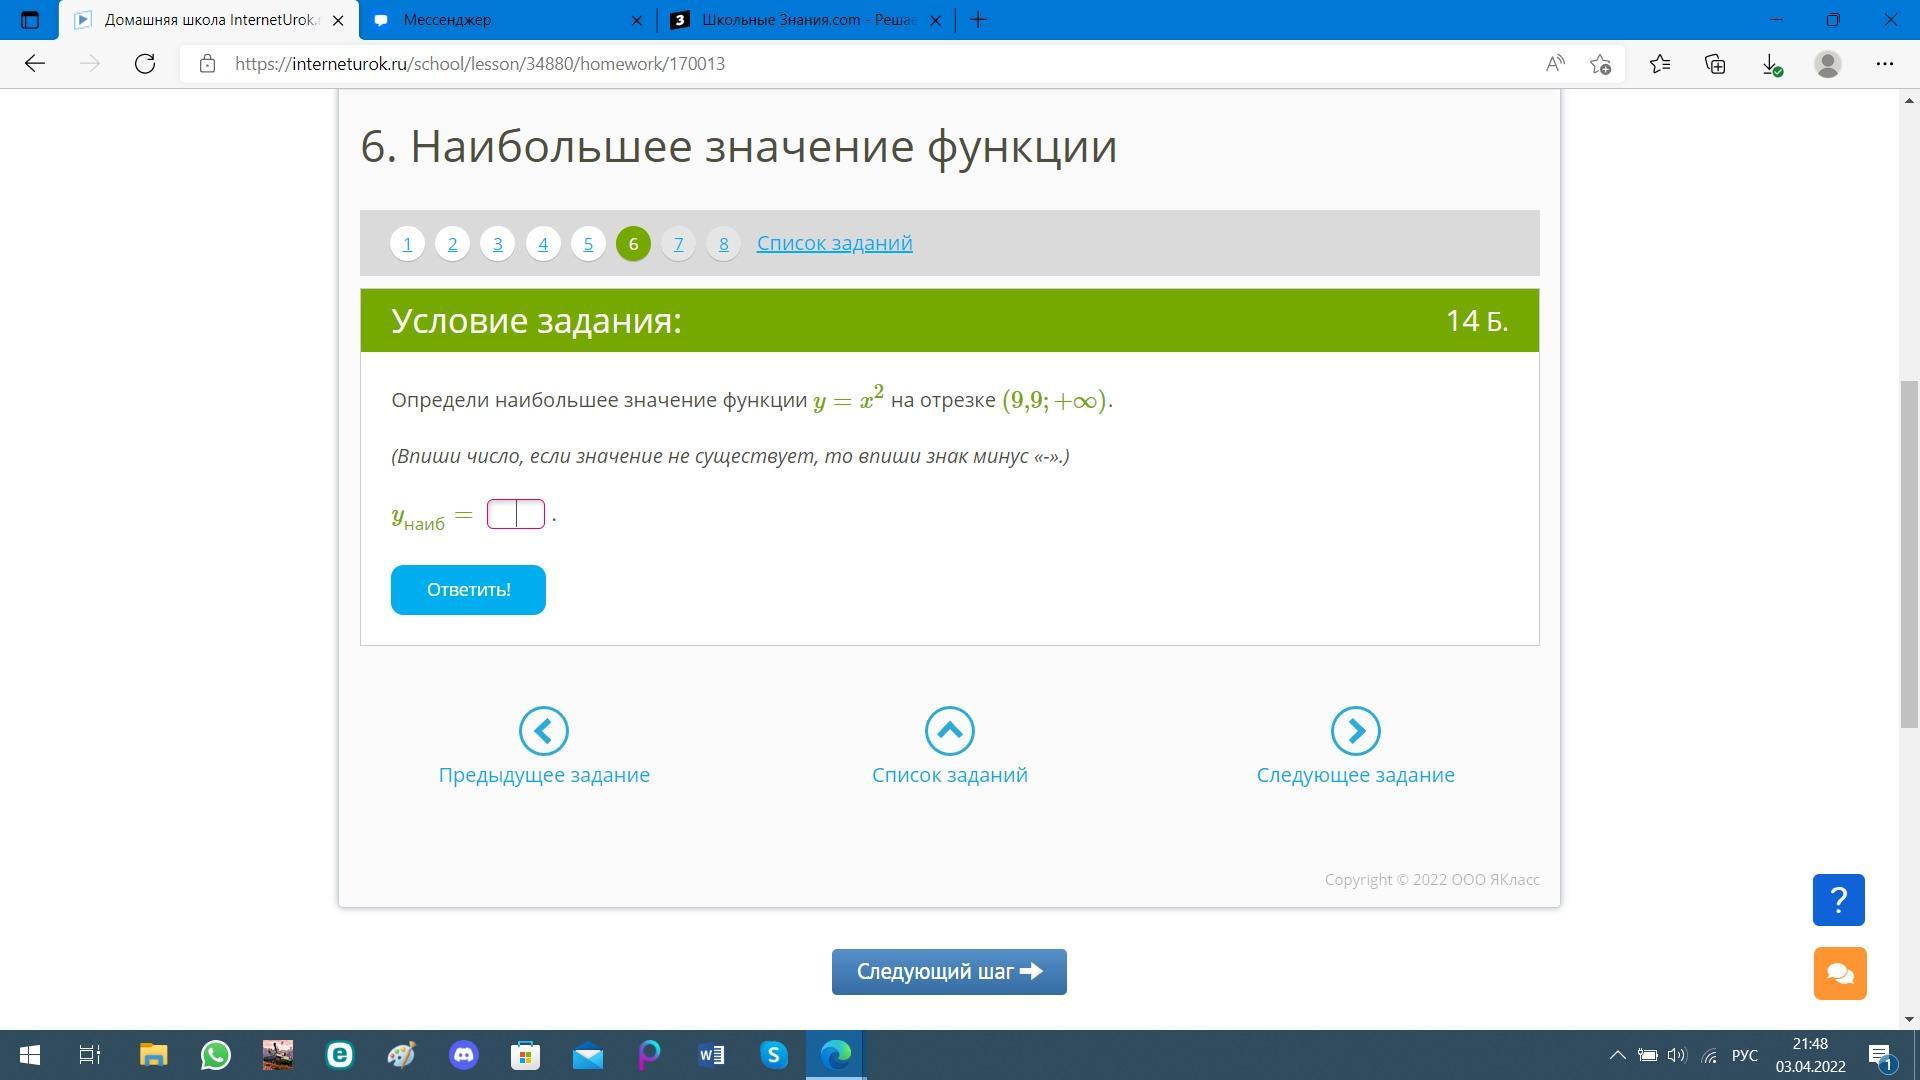Click the next task circular arrow icon
The image size is (1920, 1080).
[1355, 731]
